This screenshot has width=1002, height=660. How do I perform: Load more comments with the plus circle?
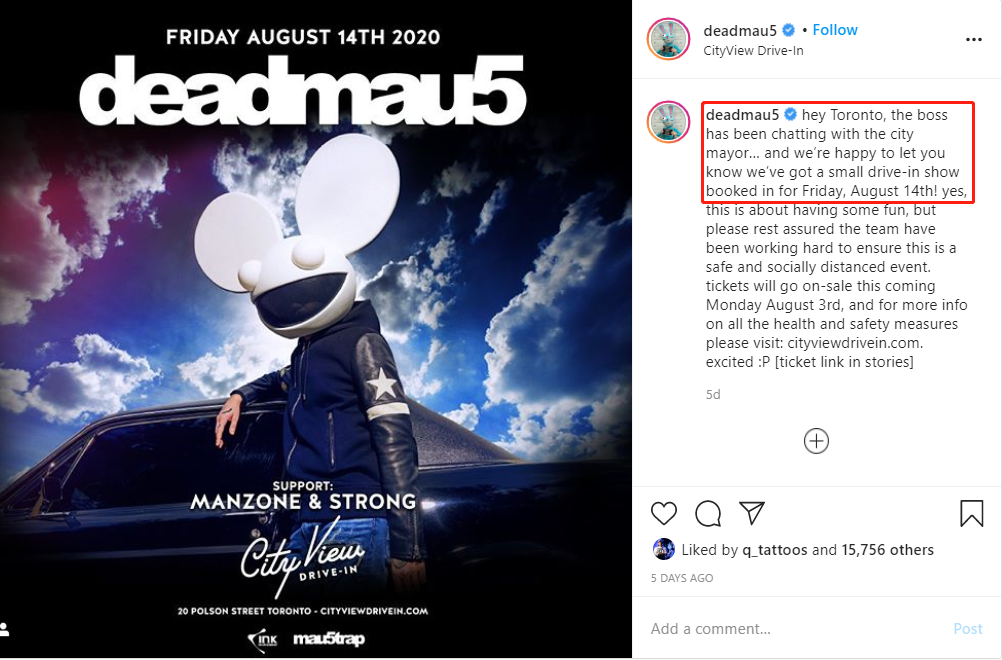click(x=816, y=441)
